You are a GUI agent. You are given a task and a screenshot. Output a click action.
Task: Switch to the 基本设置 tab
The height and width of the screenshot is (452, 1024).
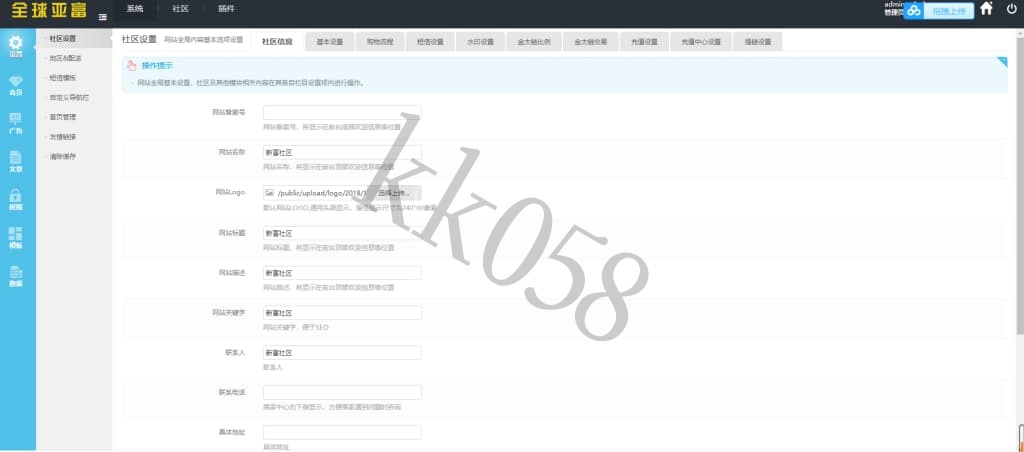[x=330, y=41]
